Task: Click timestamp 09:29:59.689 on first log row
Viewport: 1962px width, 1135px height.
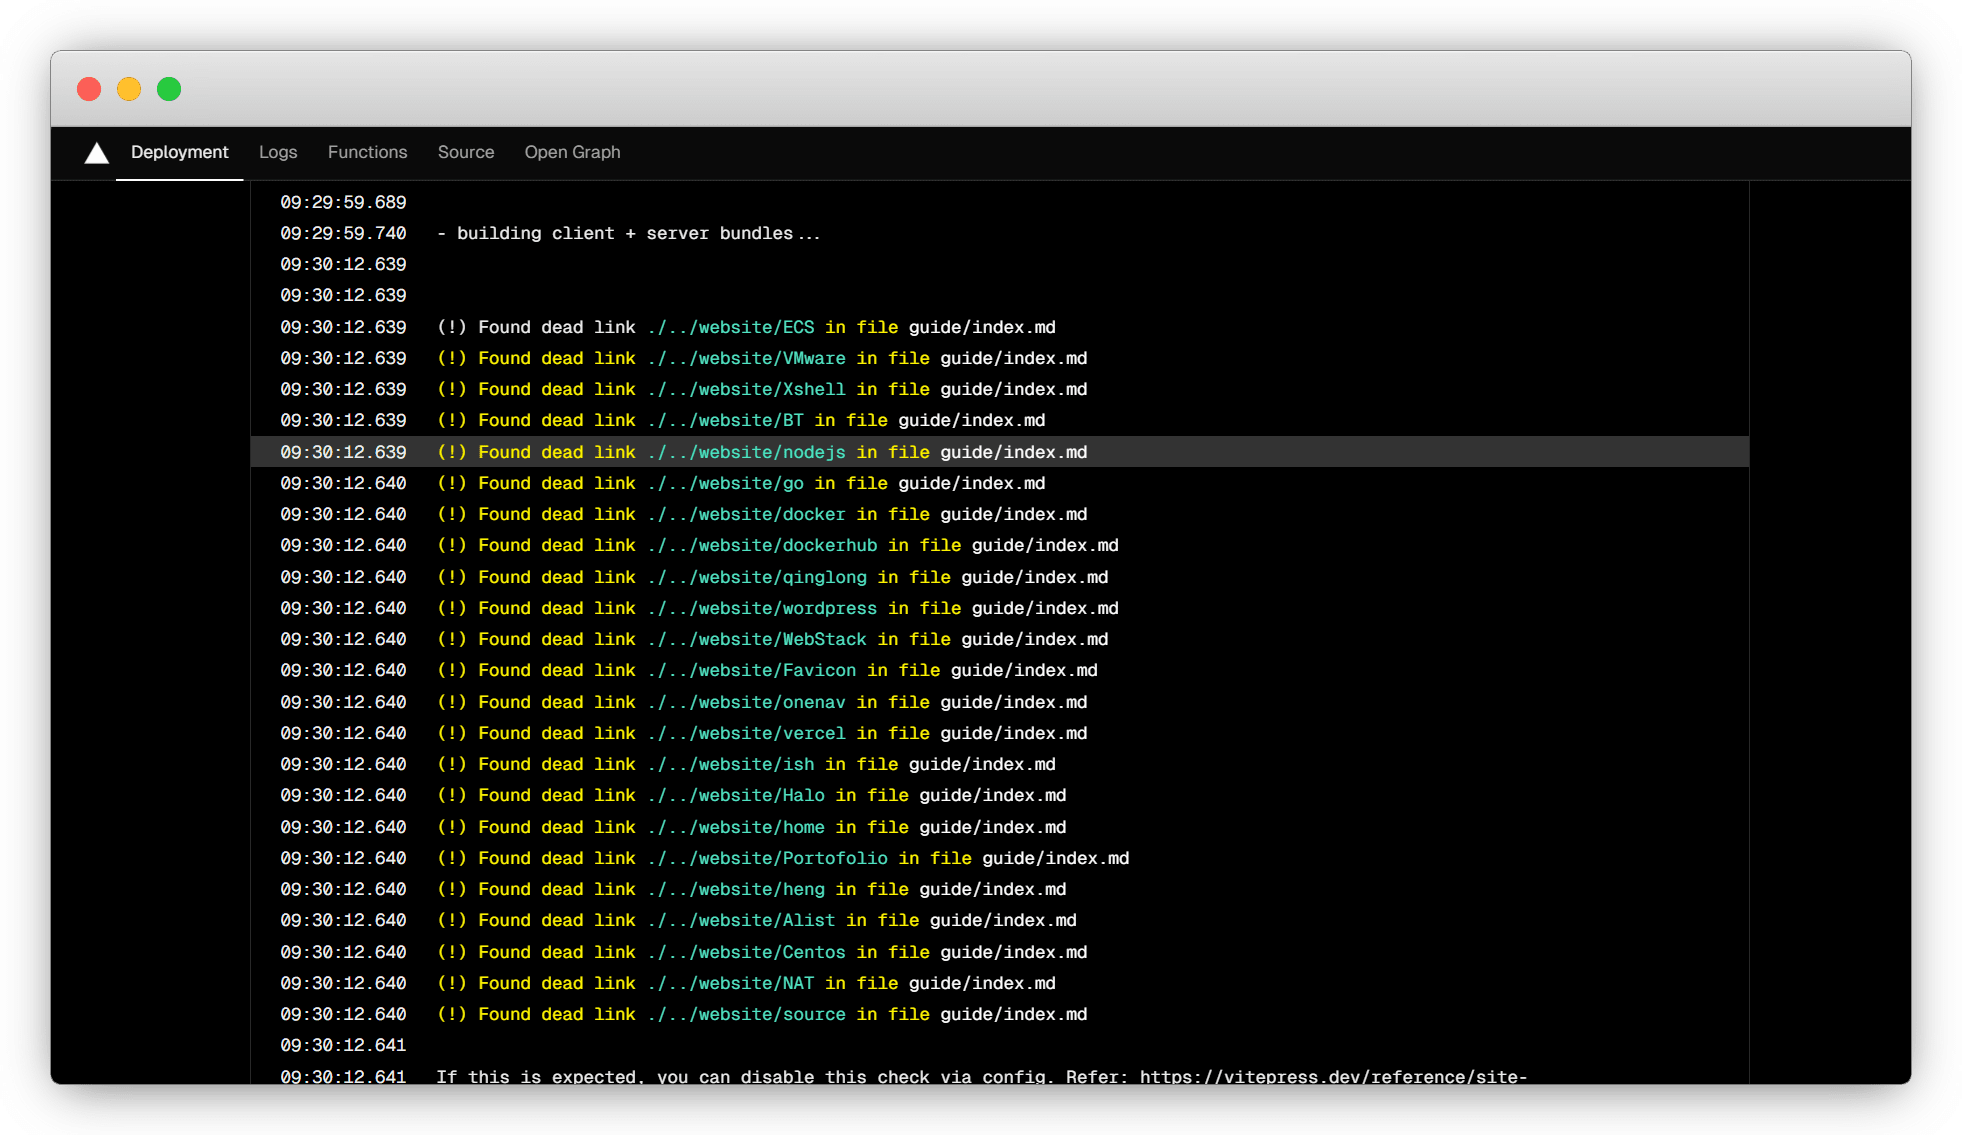Action: pos(343,202)
